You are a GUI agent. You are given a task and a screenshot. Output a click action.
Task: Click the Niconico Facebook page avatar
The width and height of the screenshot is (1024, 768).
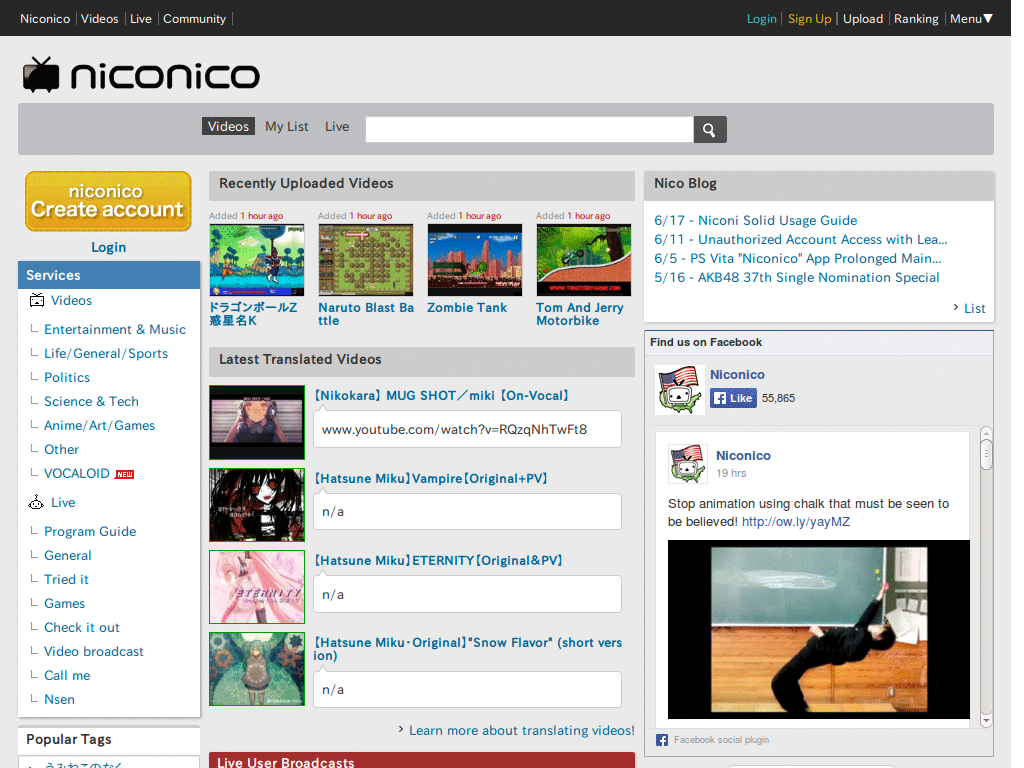[679, 390]
